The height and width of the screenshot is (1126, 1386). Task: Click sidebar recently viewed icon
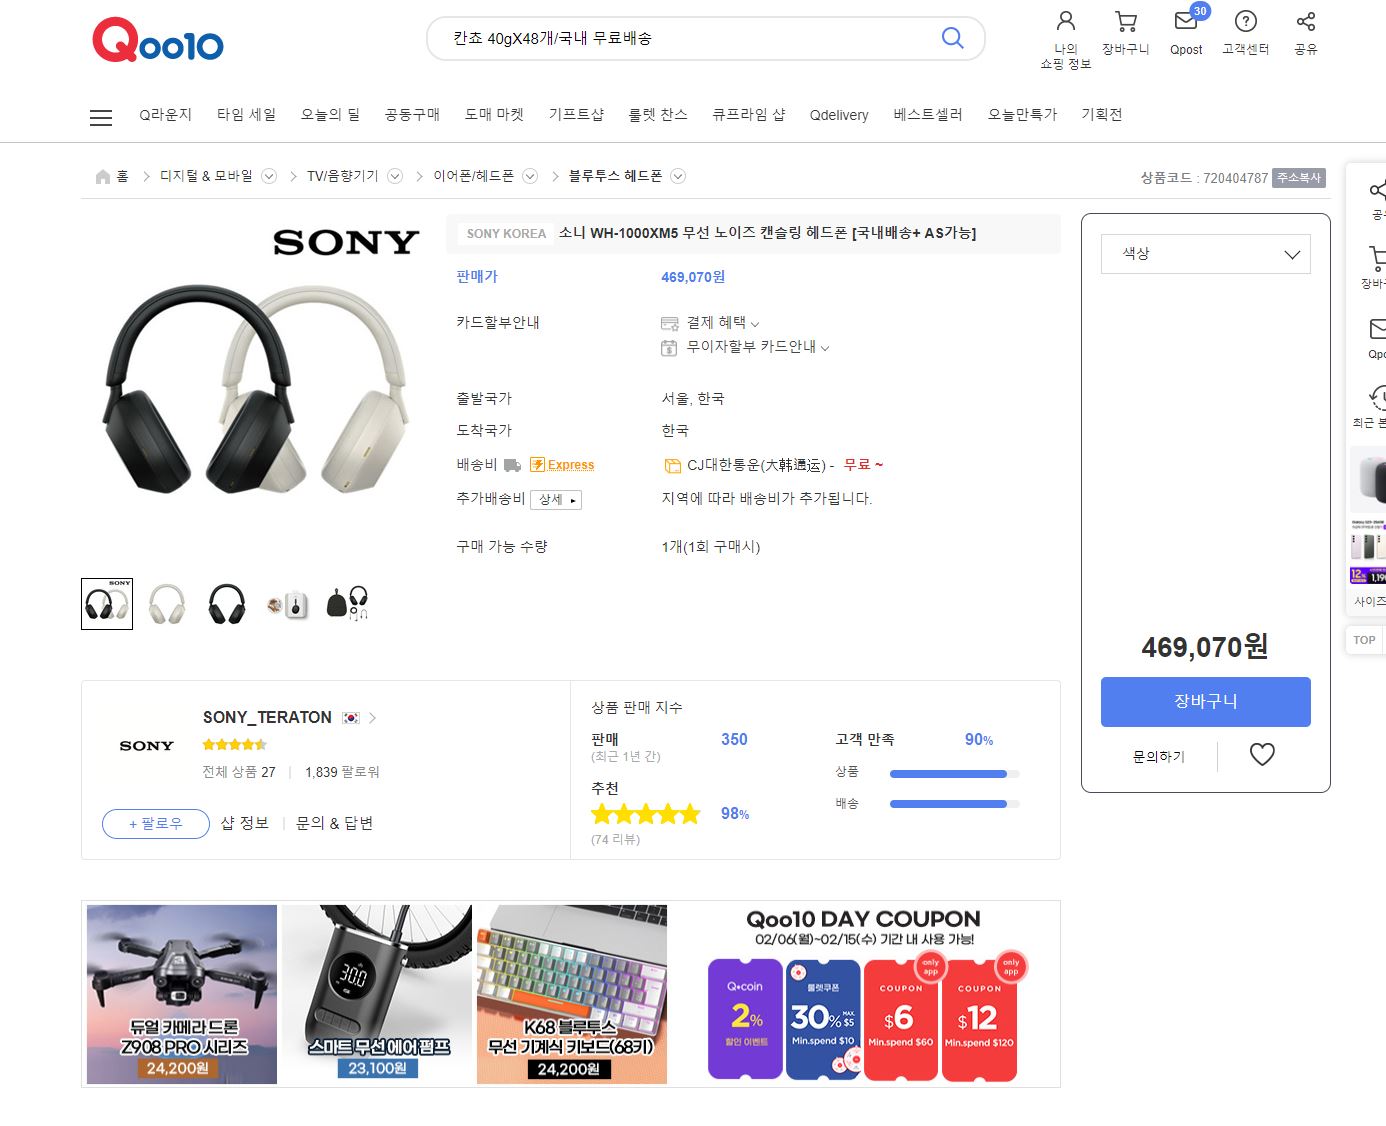[1378, 397]
